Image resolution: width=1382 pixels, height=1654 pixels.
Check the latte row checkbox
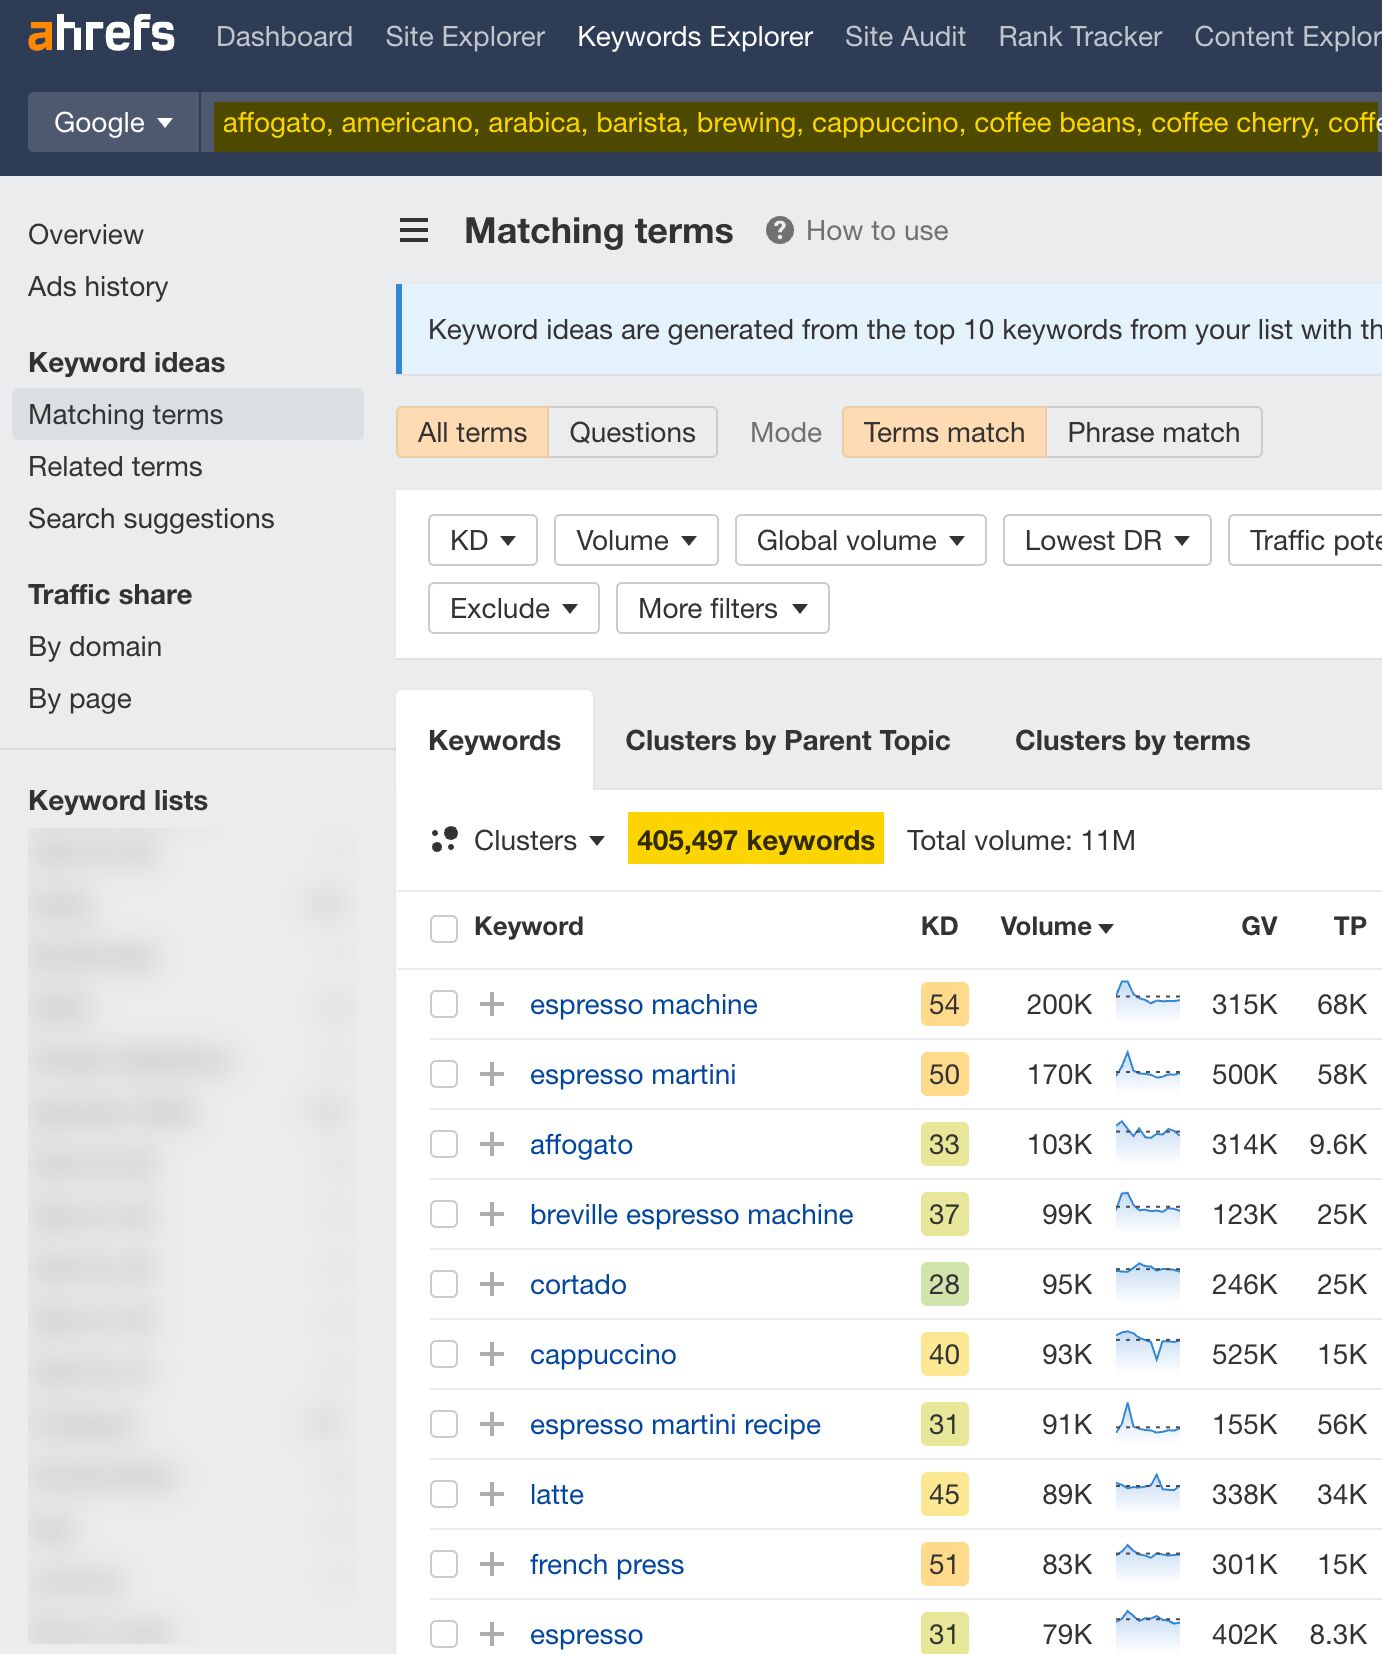444,1494
